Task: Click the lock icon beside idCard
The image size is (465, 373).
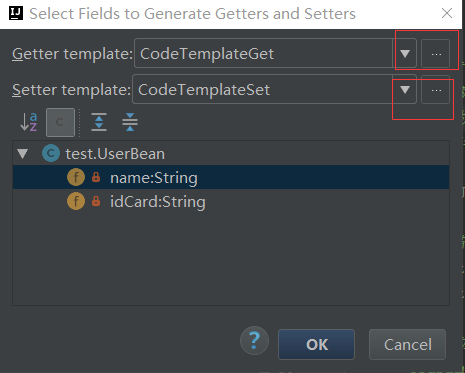Action: pyautogui.click(x=96, y=201)
